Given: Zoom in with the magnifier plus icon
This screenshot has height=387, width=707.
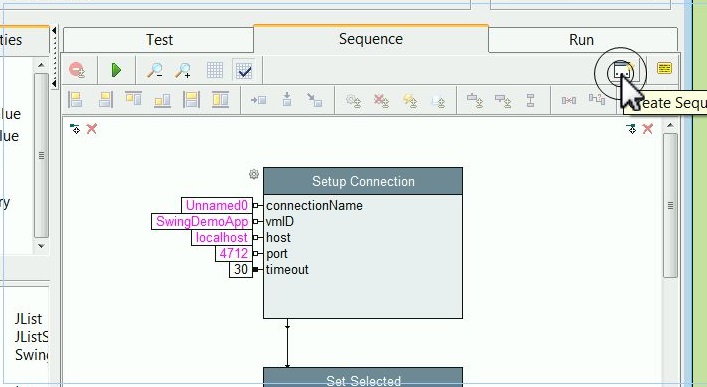Looking at the screenshot, I should pyautogui.click(x=184, y=70).
